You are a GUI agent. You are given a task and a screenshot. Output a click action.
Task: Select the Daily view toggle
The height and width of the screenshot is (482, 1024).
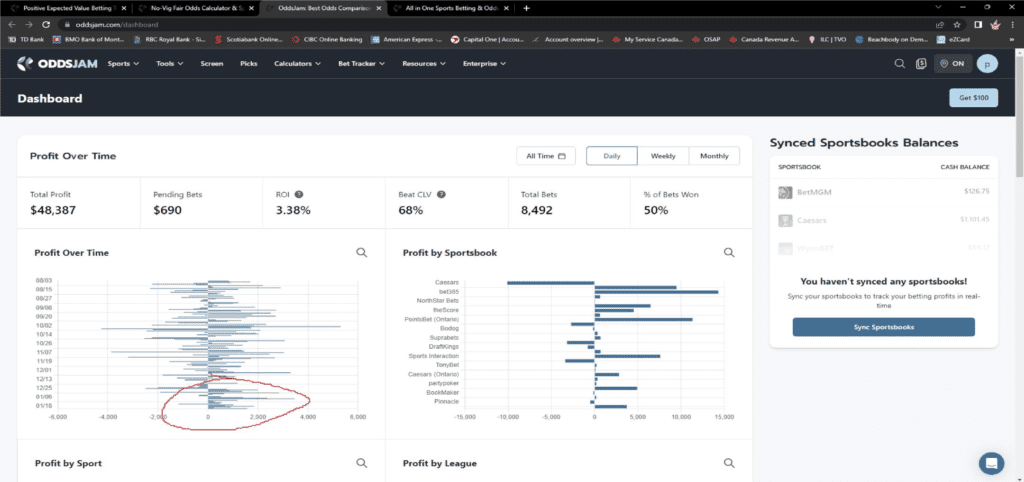pyautogui.click(x=612, y=156)
